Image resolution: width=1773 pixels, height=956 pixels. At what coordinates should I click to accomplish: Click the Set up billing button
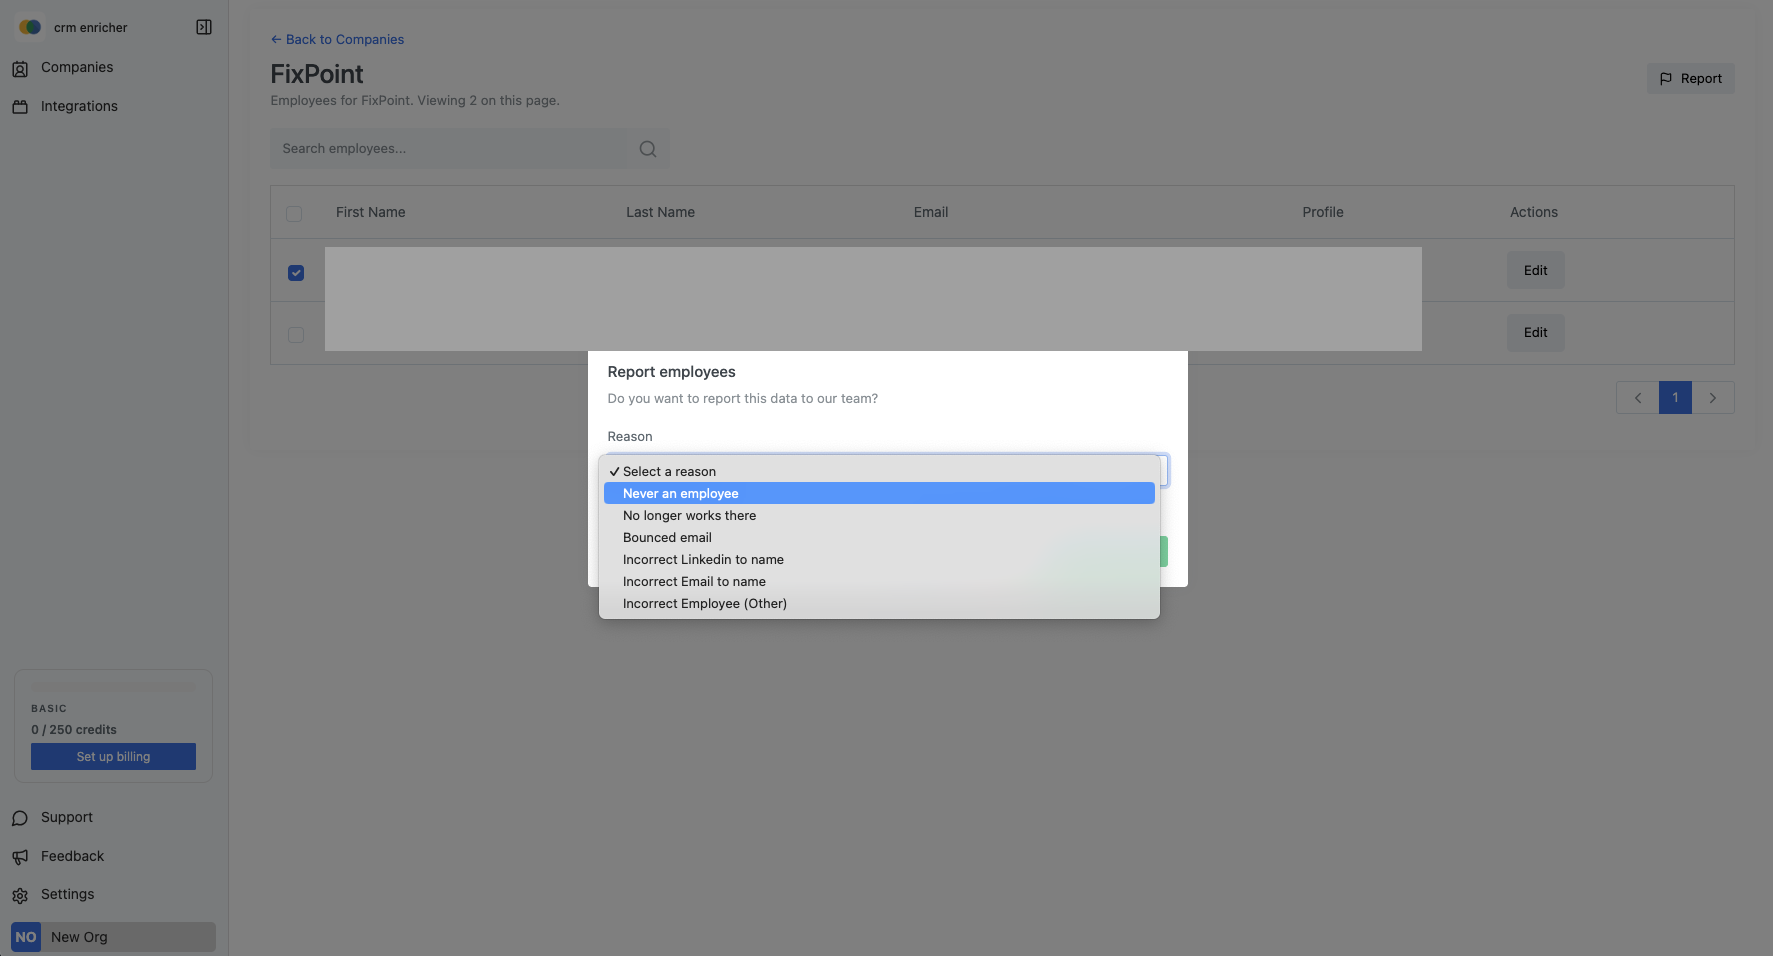point(113,756)
